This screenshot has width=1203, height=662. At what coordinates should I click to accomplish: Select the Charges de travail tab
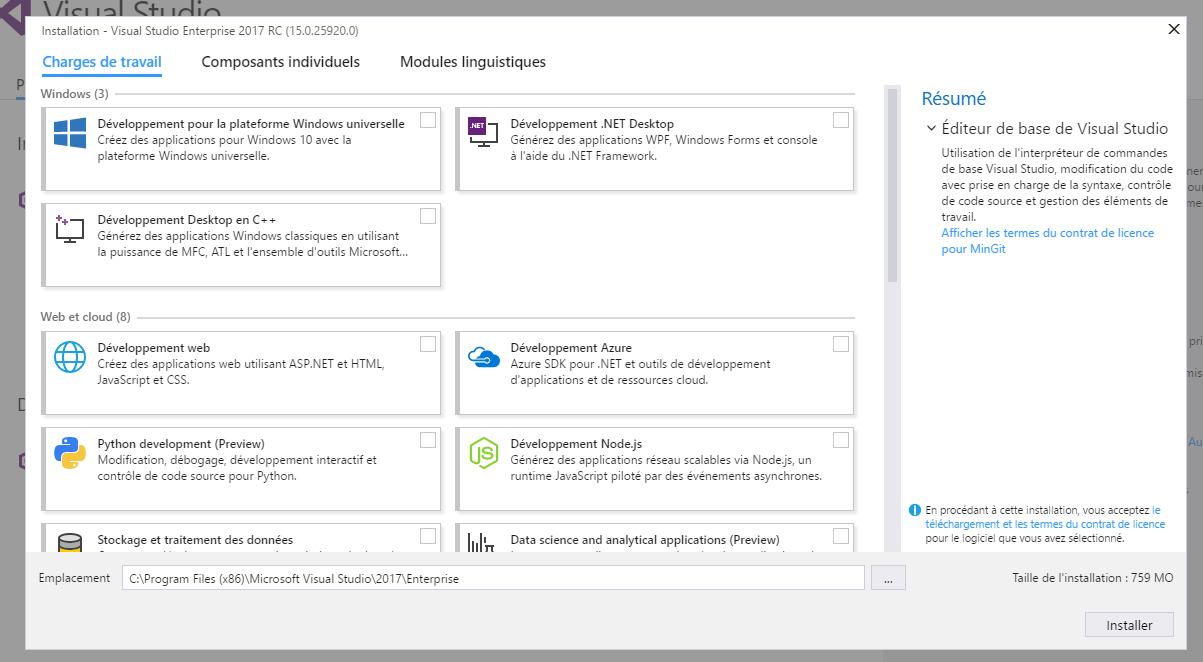tap(102, 62)
